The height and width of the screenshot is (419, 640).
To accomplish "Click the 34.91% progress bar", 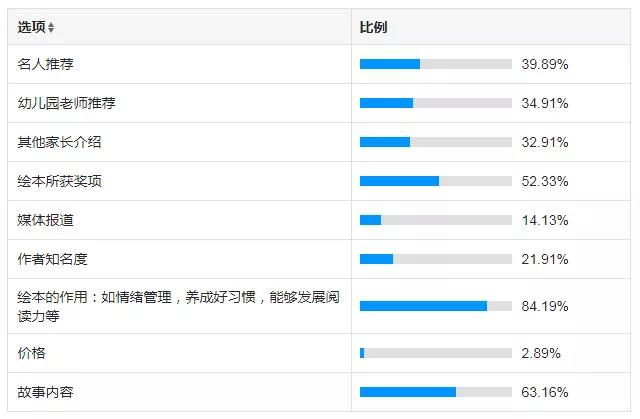I will tap(436, 103).
